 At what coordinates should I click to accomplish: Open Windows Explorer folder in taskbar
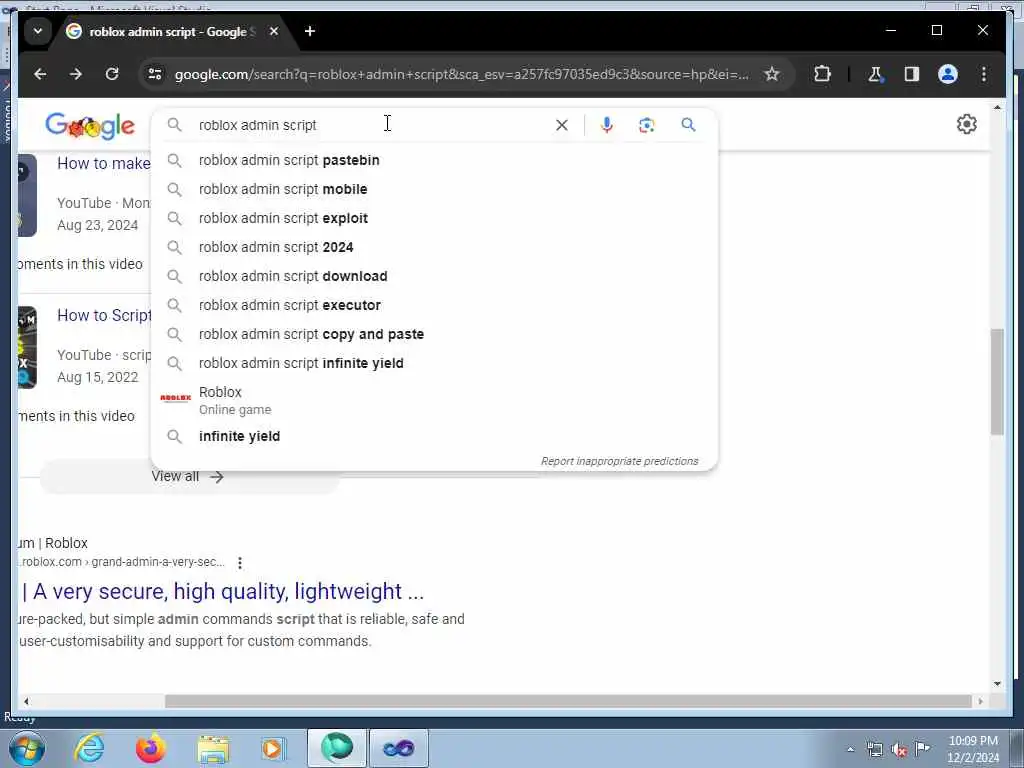point(213,749)
